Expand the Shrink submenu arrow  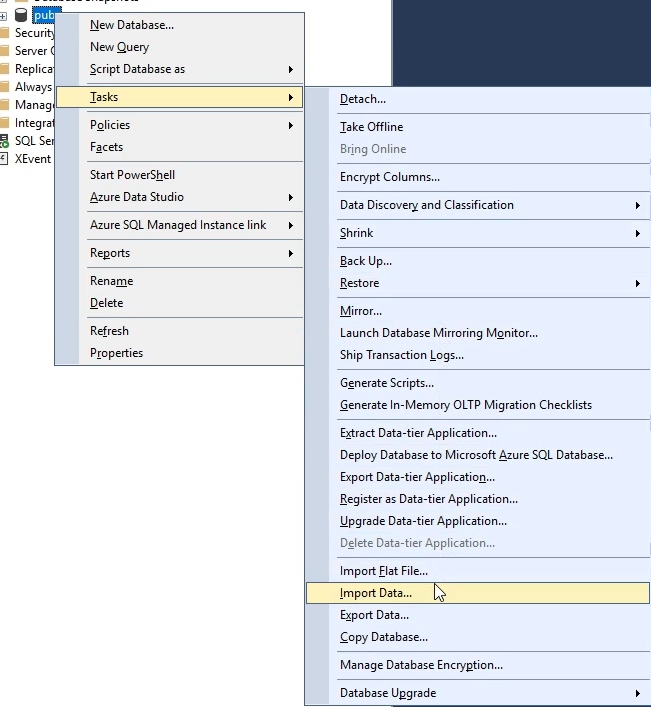coord(637,234)
